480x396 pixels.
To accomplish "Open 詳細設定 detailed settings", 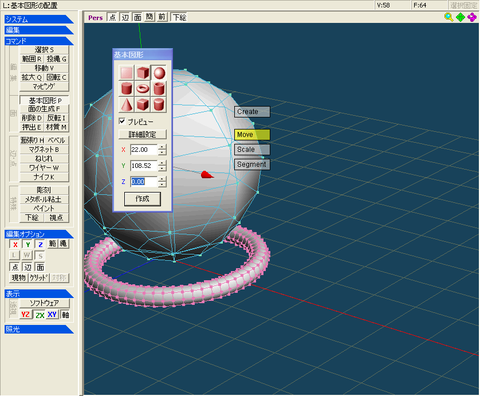I will [x=142, y=134].
